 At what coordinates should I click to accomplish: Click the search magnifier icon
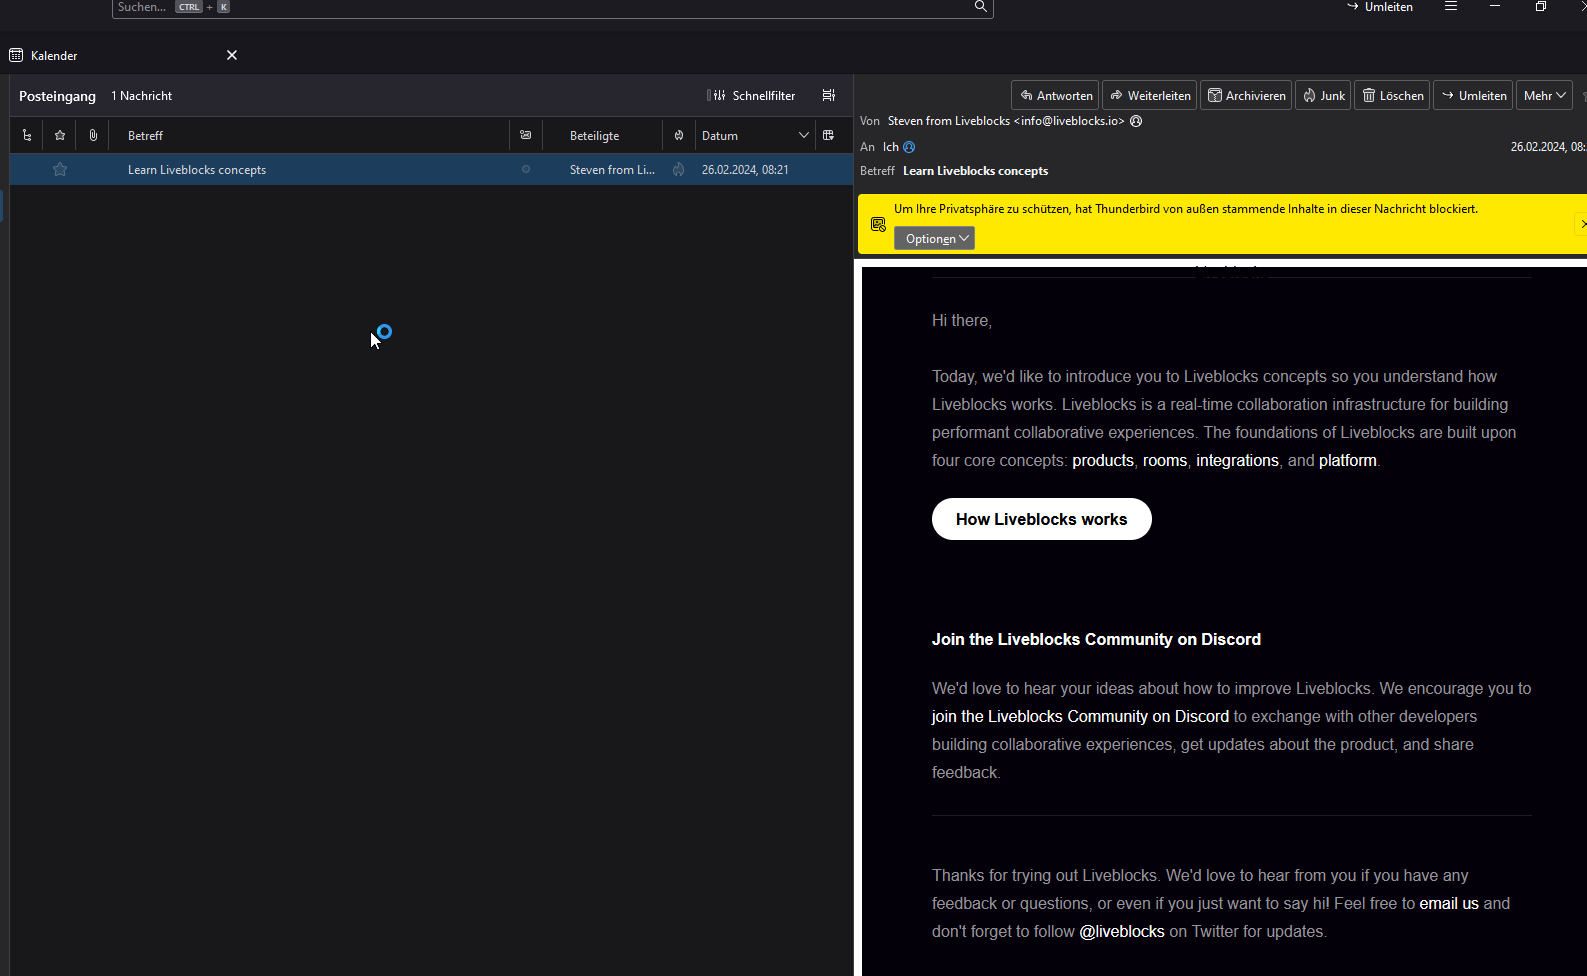click(x=980, y=7)
